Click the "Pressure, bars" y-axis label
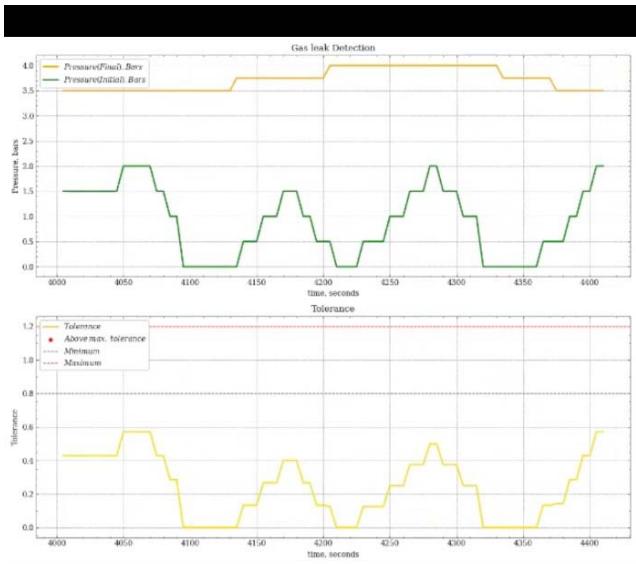 [x=17, y=165]
